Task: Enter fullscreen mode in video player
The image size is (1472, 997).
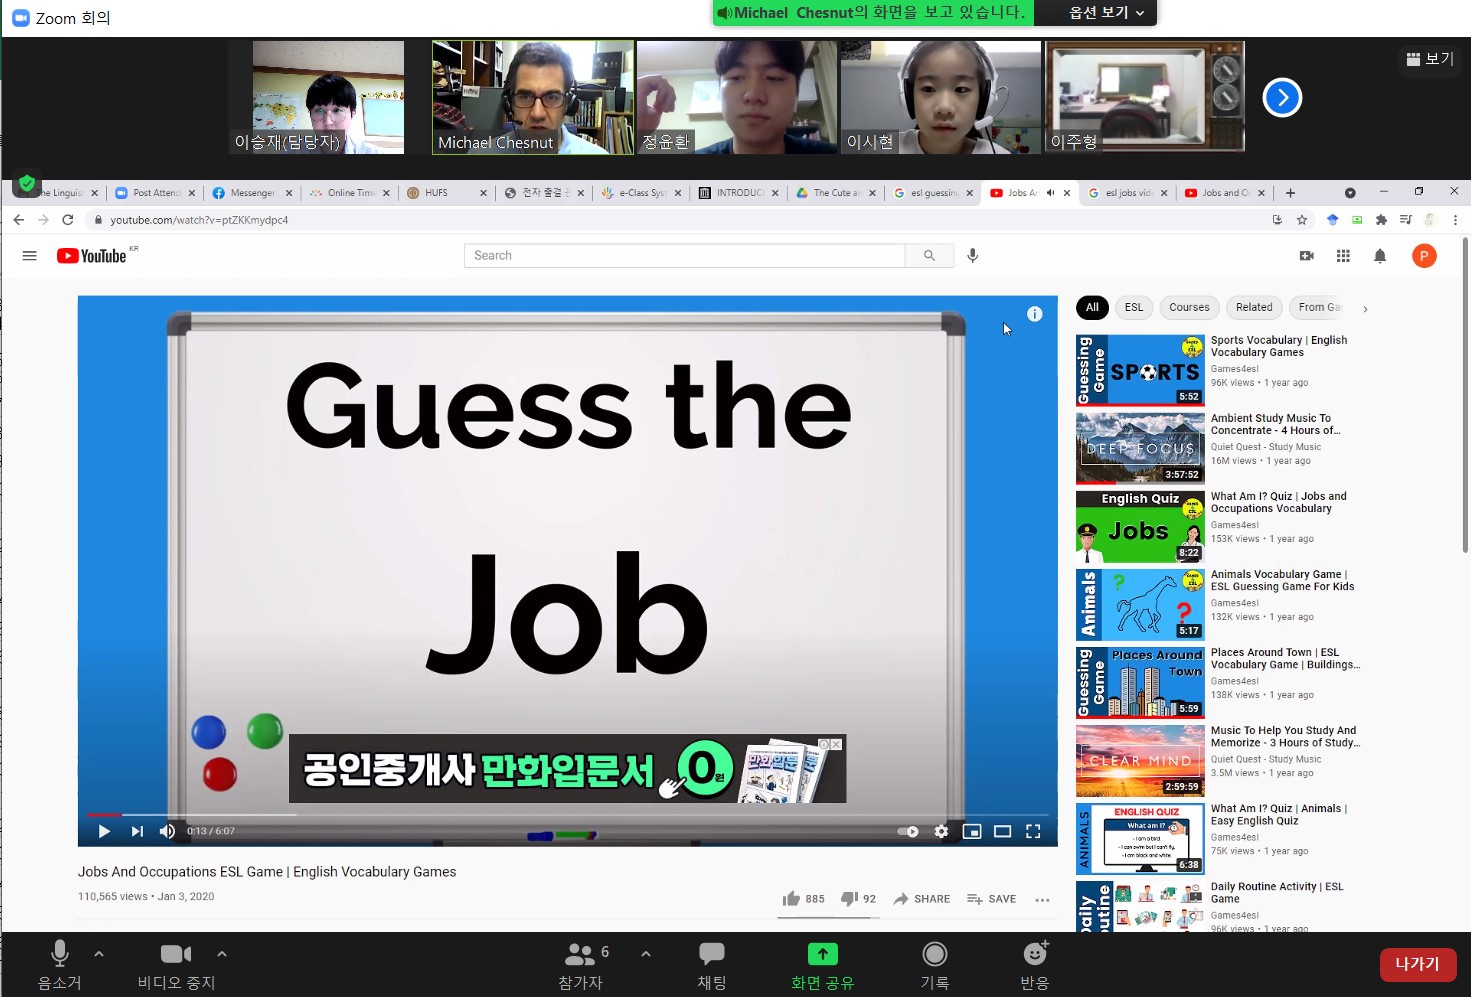Action: tap(1033, 831)
